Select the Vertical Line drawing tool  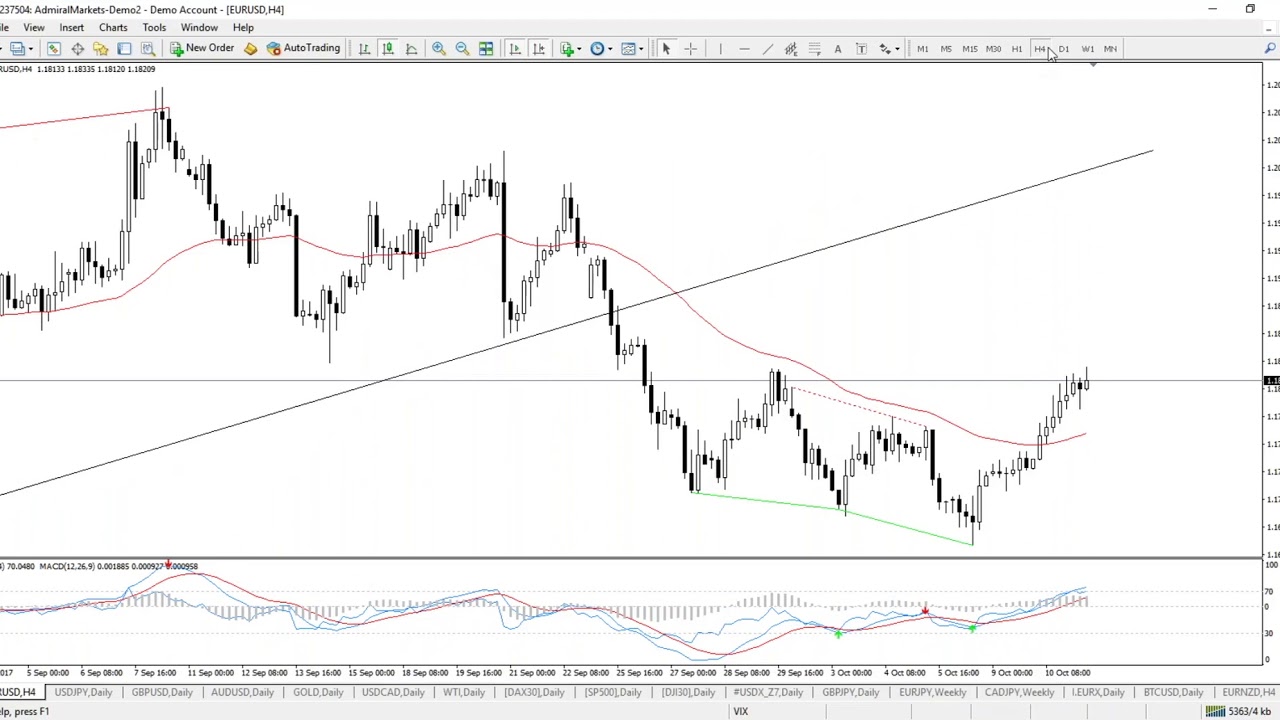tap(719, 48)
